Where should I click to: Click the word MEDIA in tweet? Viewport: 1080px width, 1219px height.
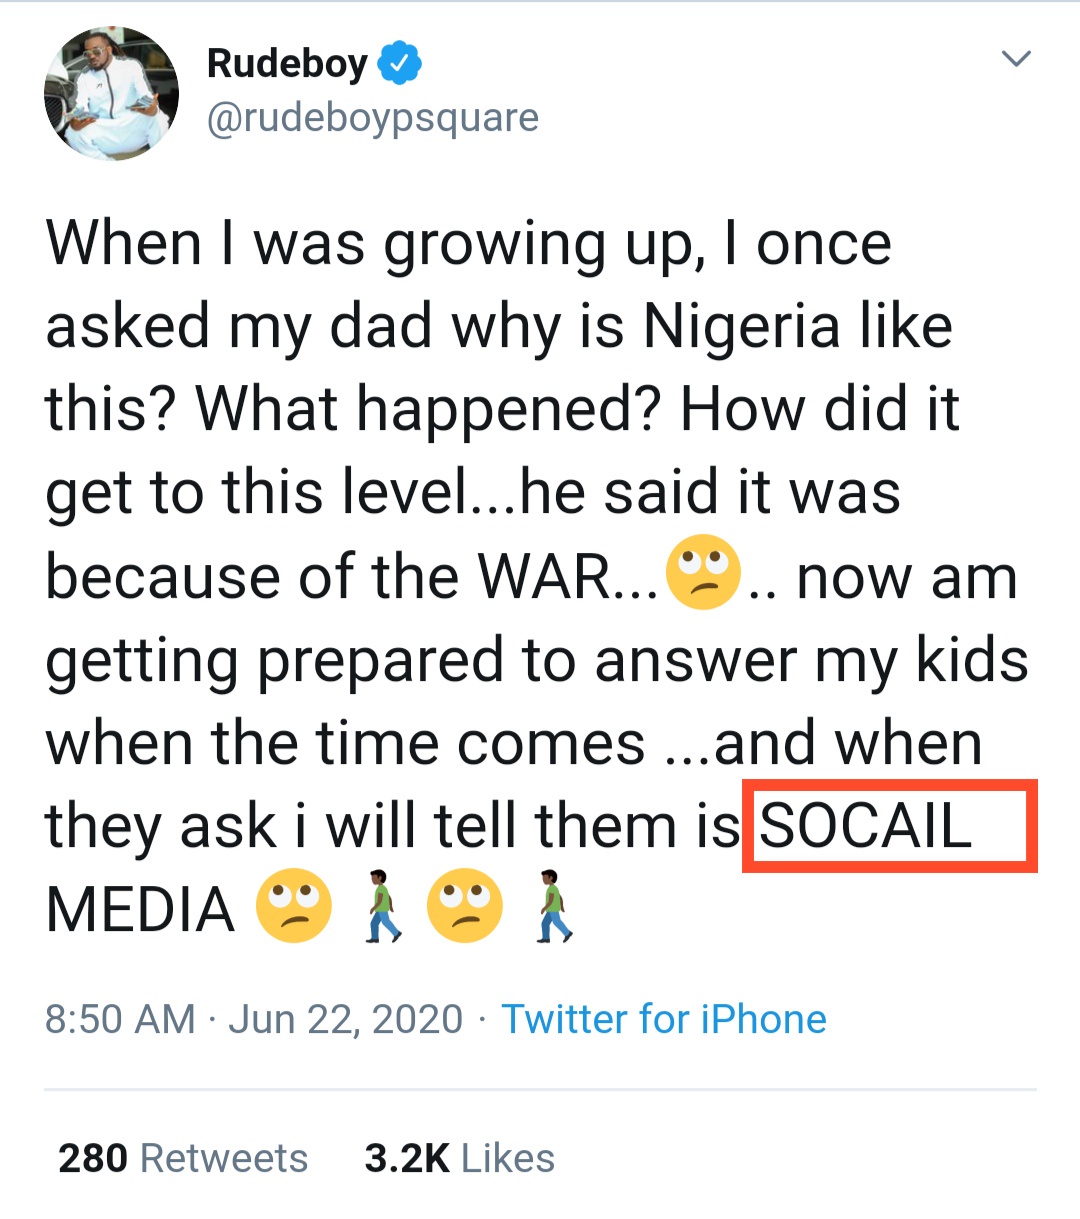[x=140, y=910]
